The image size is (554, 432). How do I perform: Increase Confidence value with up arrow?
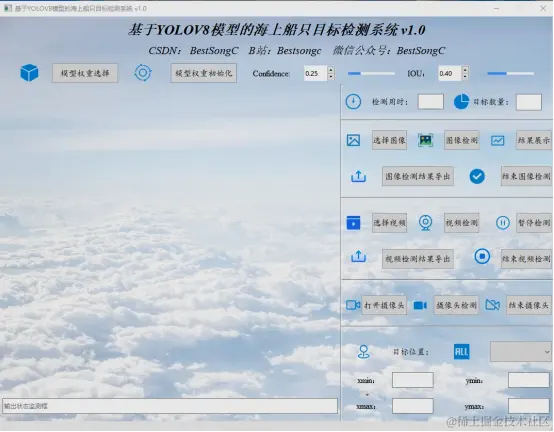[331, 70]
